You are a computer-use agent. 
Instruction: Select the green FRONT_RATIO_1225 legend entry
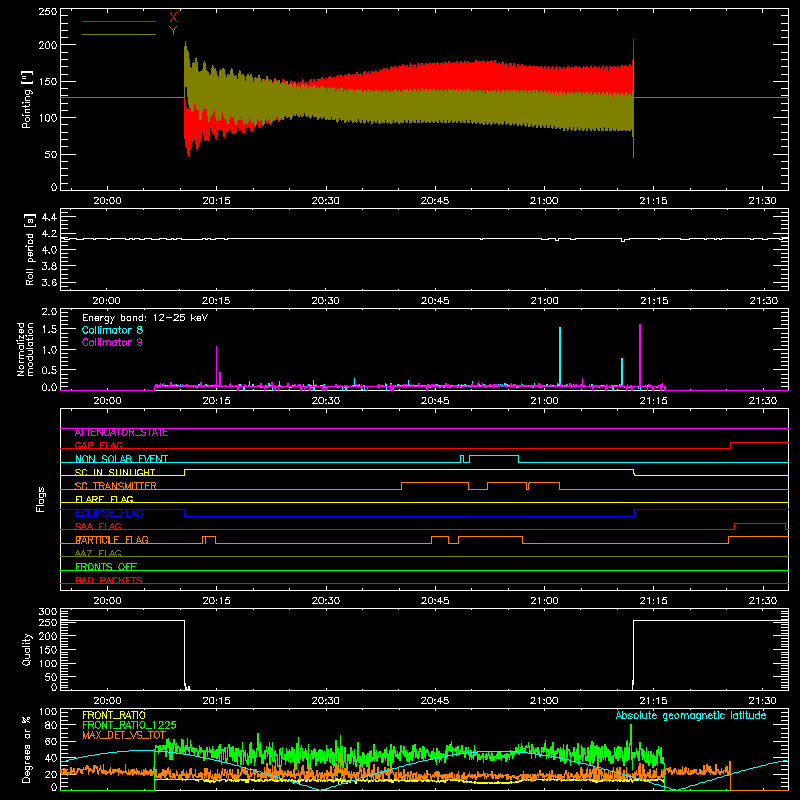pyautogui.click(x=129, y=725)
